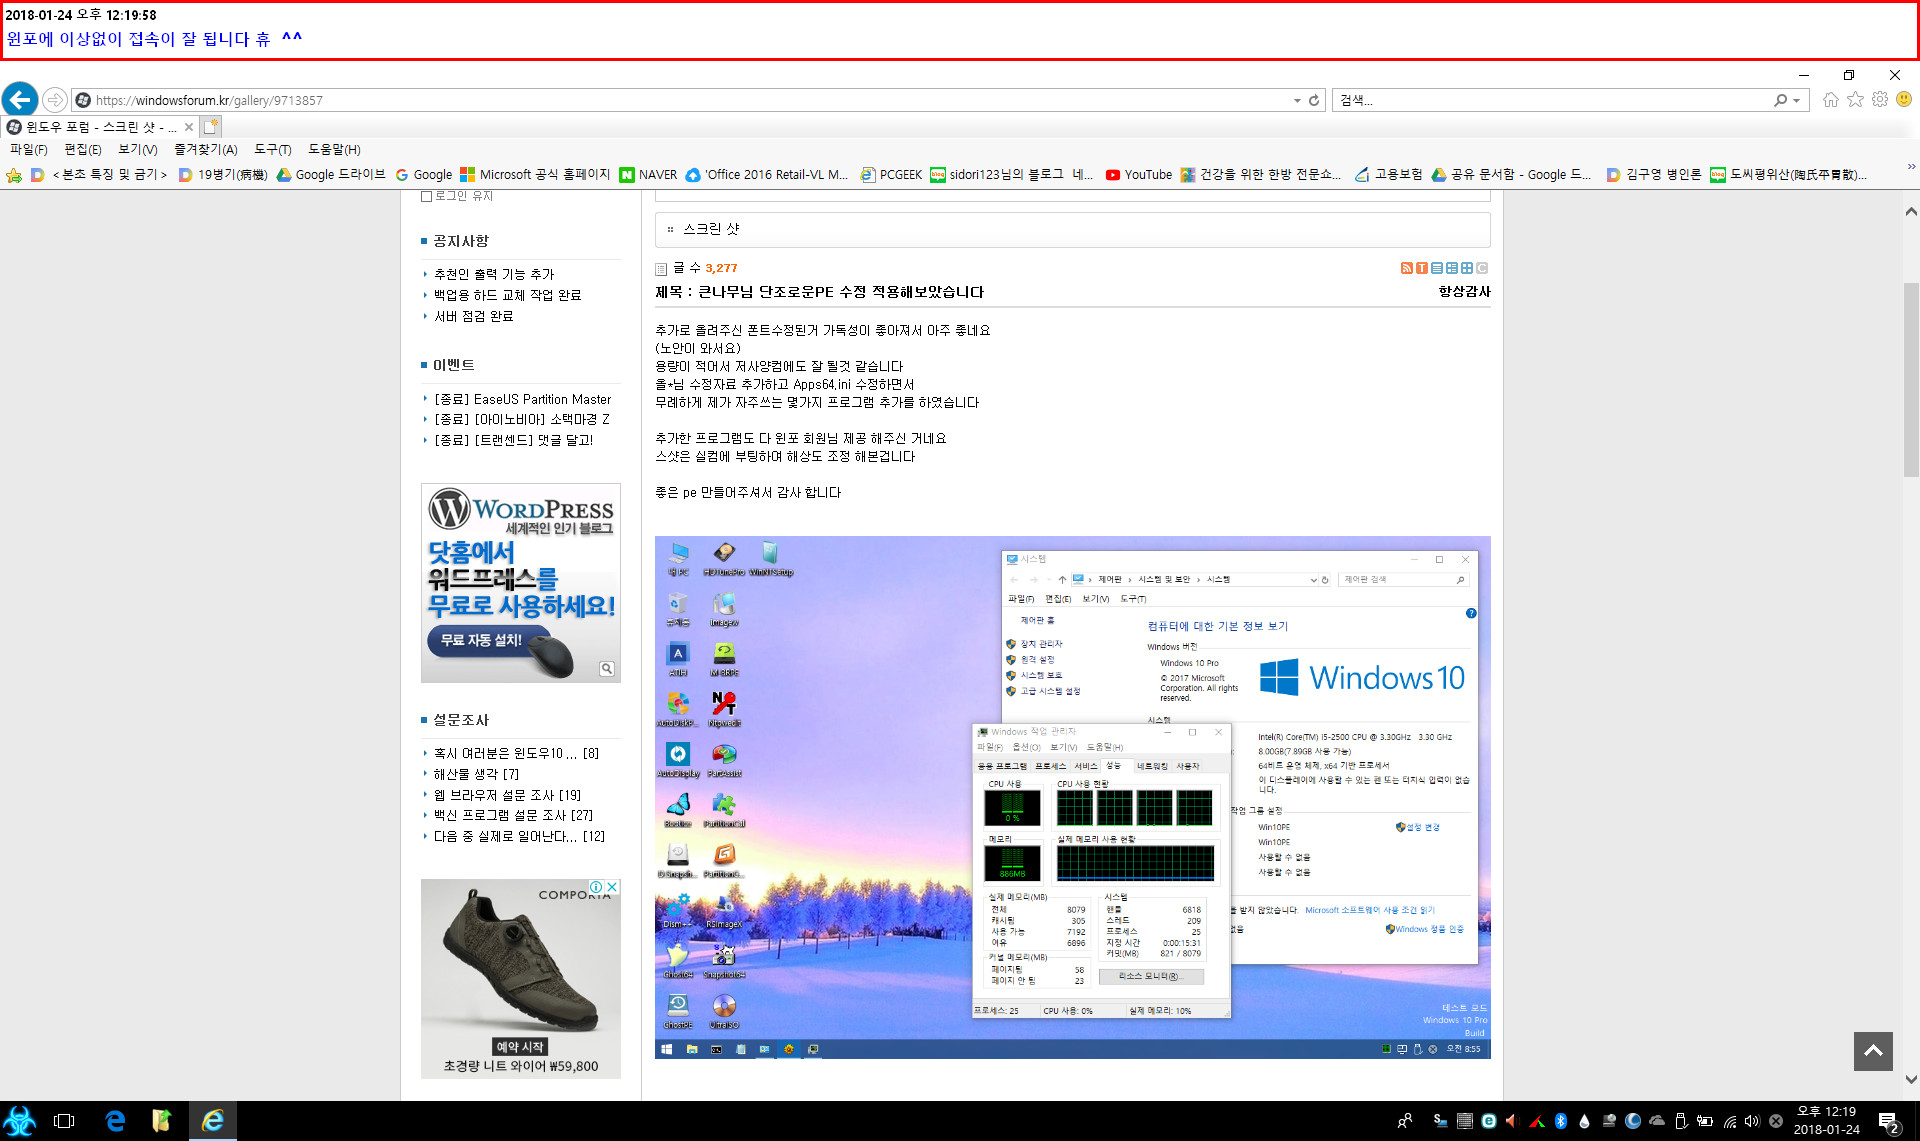Expand the favorites bar overflow chevron
Viewport: 1920px width, 1141px height.
(x=1911, y=167)
